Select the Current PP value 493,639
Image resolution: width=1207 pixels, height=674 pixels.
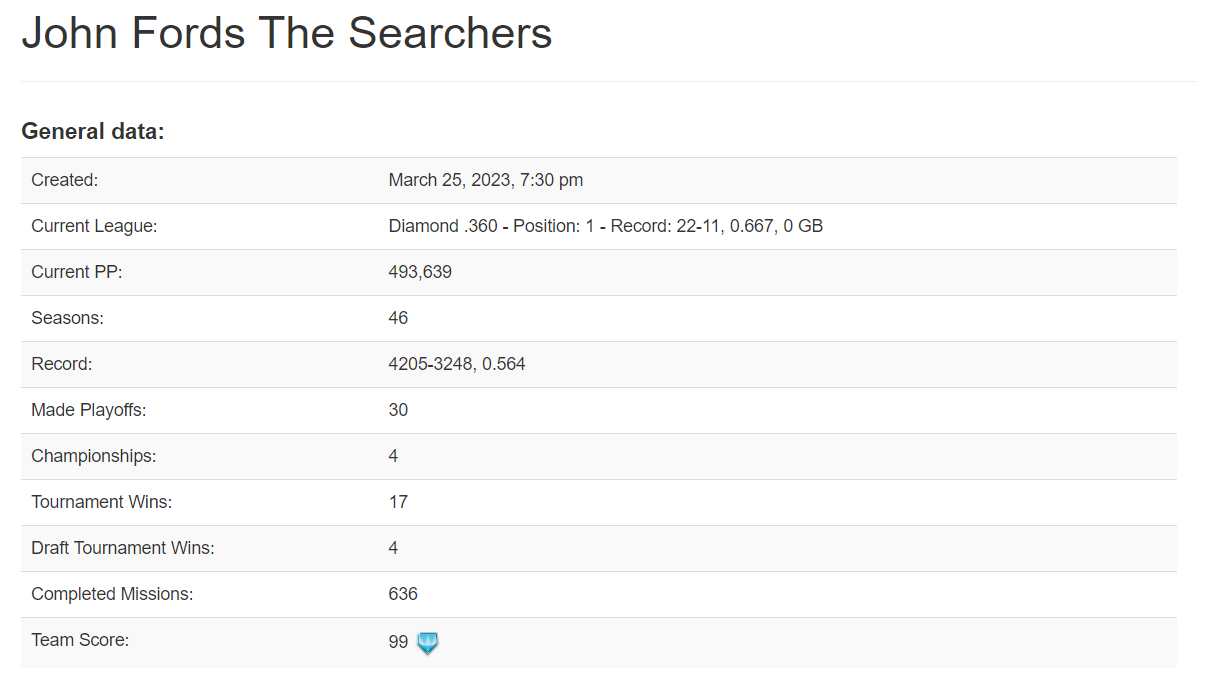[420, 272]
